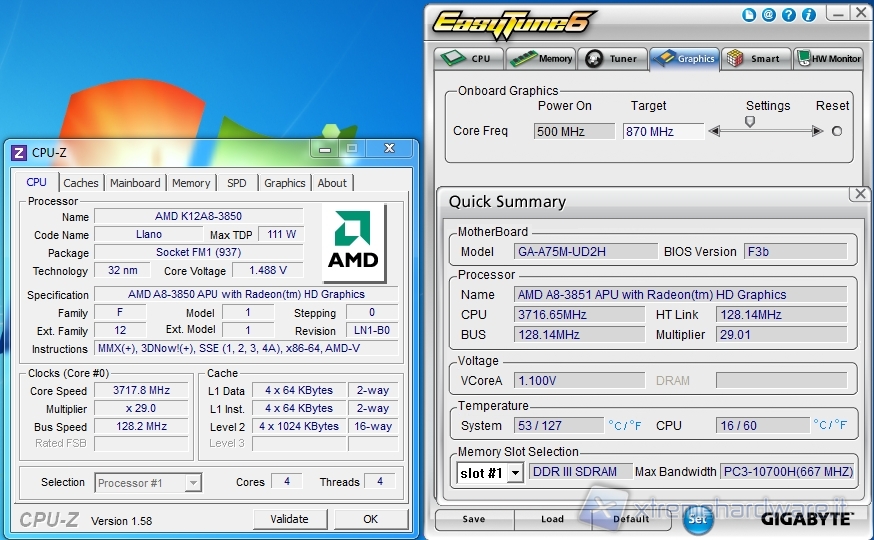This screenshot has width=874, height=540.
Task: Click the slider's right arrow to increase Core Freq
Action: tap(818, 131)
